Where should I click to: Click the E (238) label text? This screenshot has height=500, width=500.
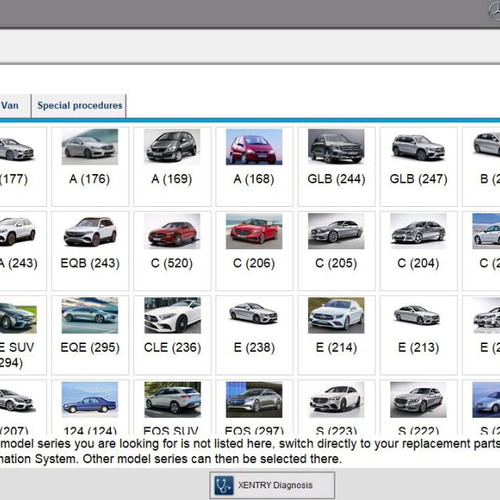pyautogui.click(x=254, y=348)
